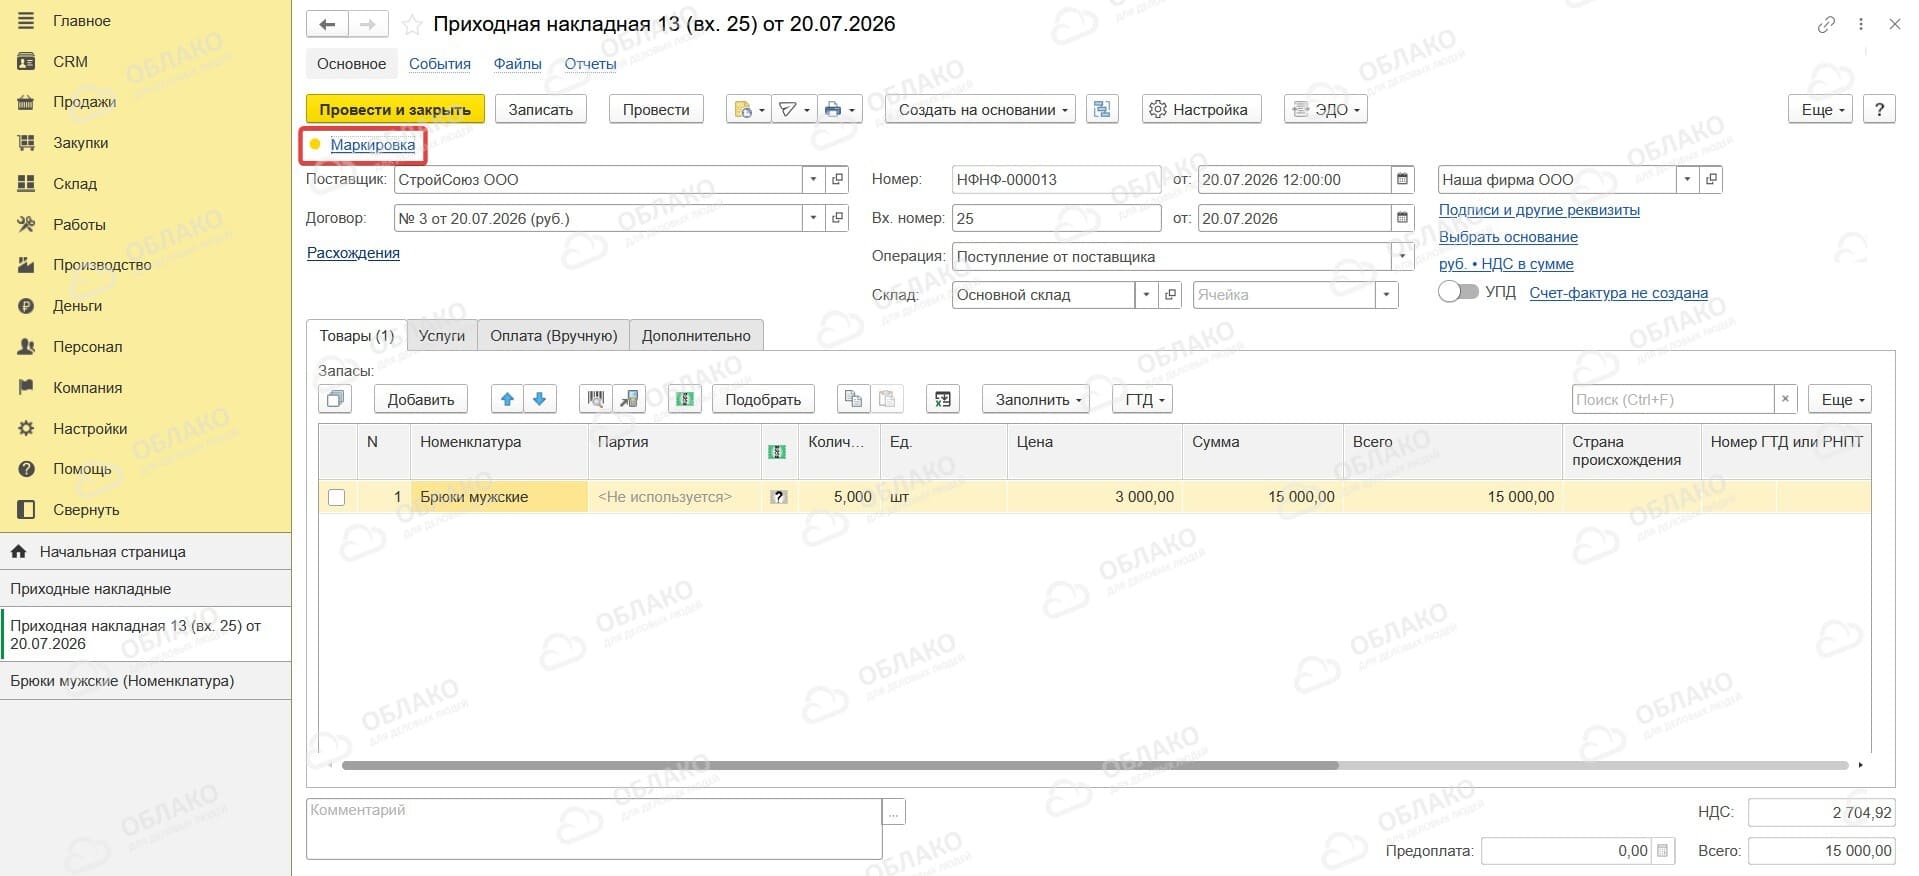
Task: Open calendar for incoming number date
Action: coord(1403,218)
